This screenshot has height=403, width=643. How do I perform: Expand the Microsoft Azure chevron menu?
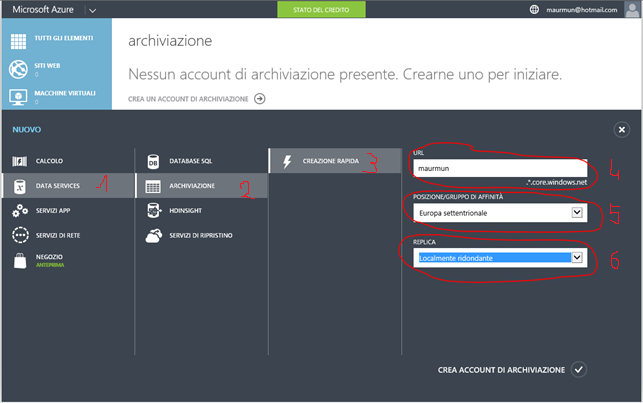pos(92,10)
